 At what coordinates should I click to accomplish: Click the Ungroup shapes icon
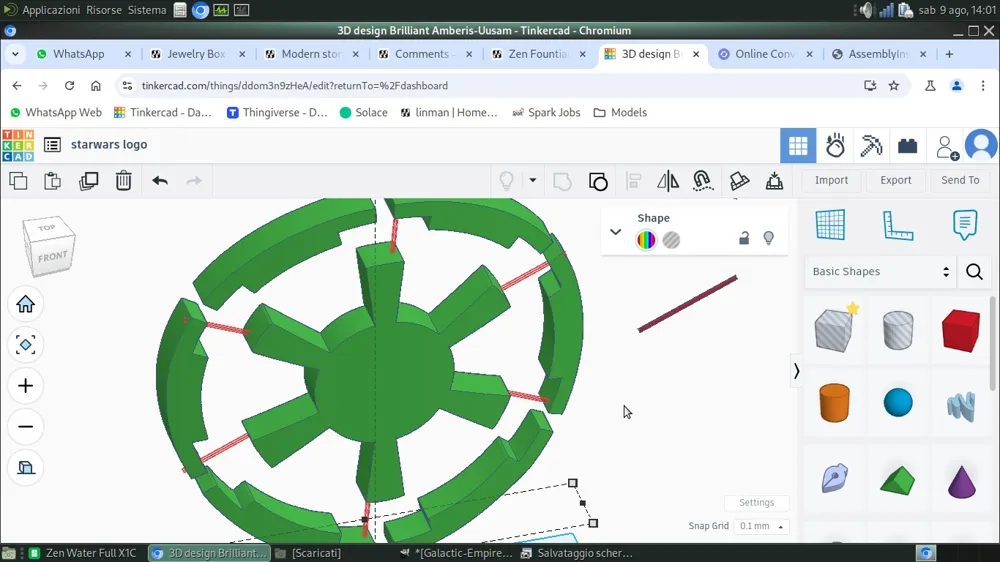pyautogui.click(x=598, y=181)
